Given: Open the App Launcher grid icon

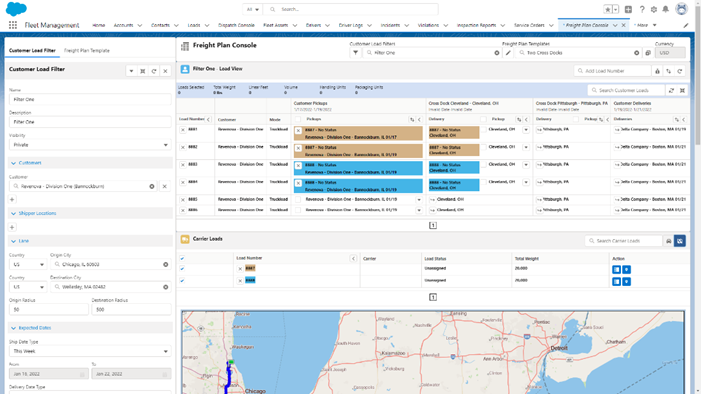Looking at the screenshot, I should tap(13, 25).
